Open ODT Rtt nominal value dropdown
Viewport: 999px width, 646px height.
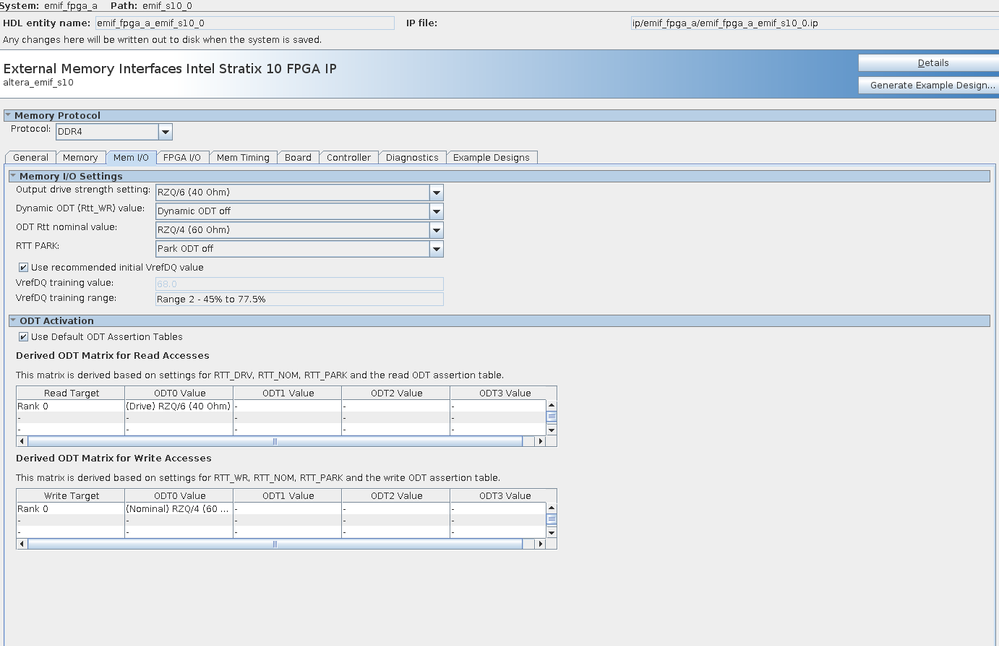click(x=436, y=230)
